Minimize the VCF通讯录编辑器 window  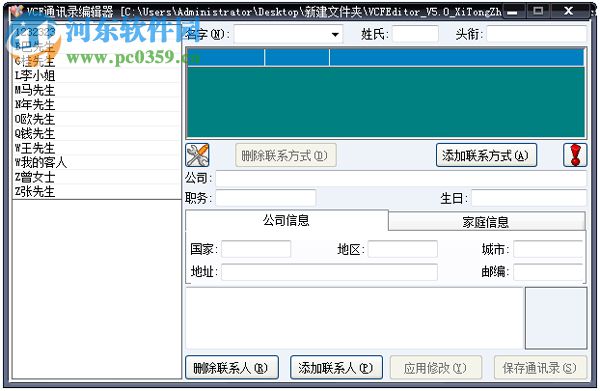(513, 11)
